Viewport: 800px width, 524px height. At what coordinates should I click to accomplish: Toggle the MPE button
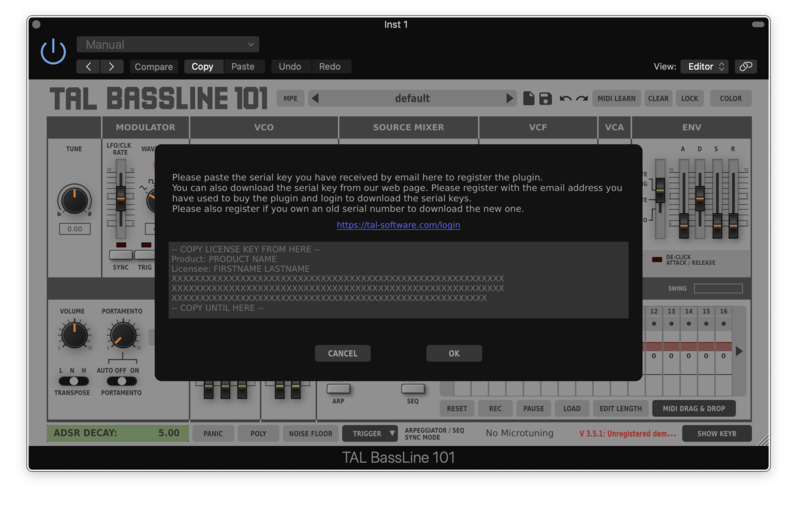pyautogui.click(x=290, y=98)
